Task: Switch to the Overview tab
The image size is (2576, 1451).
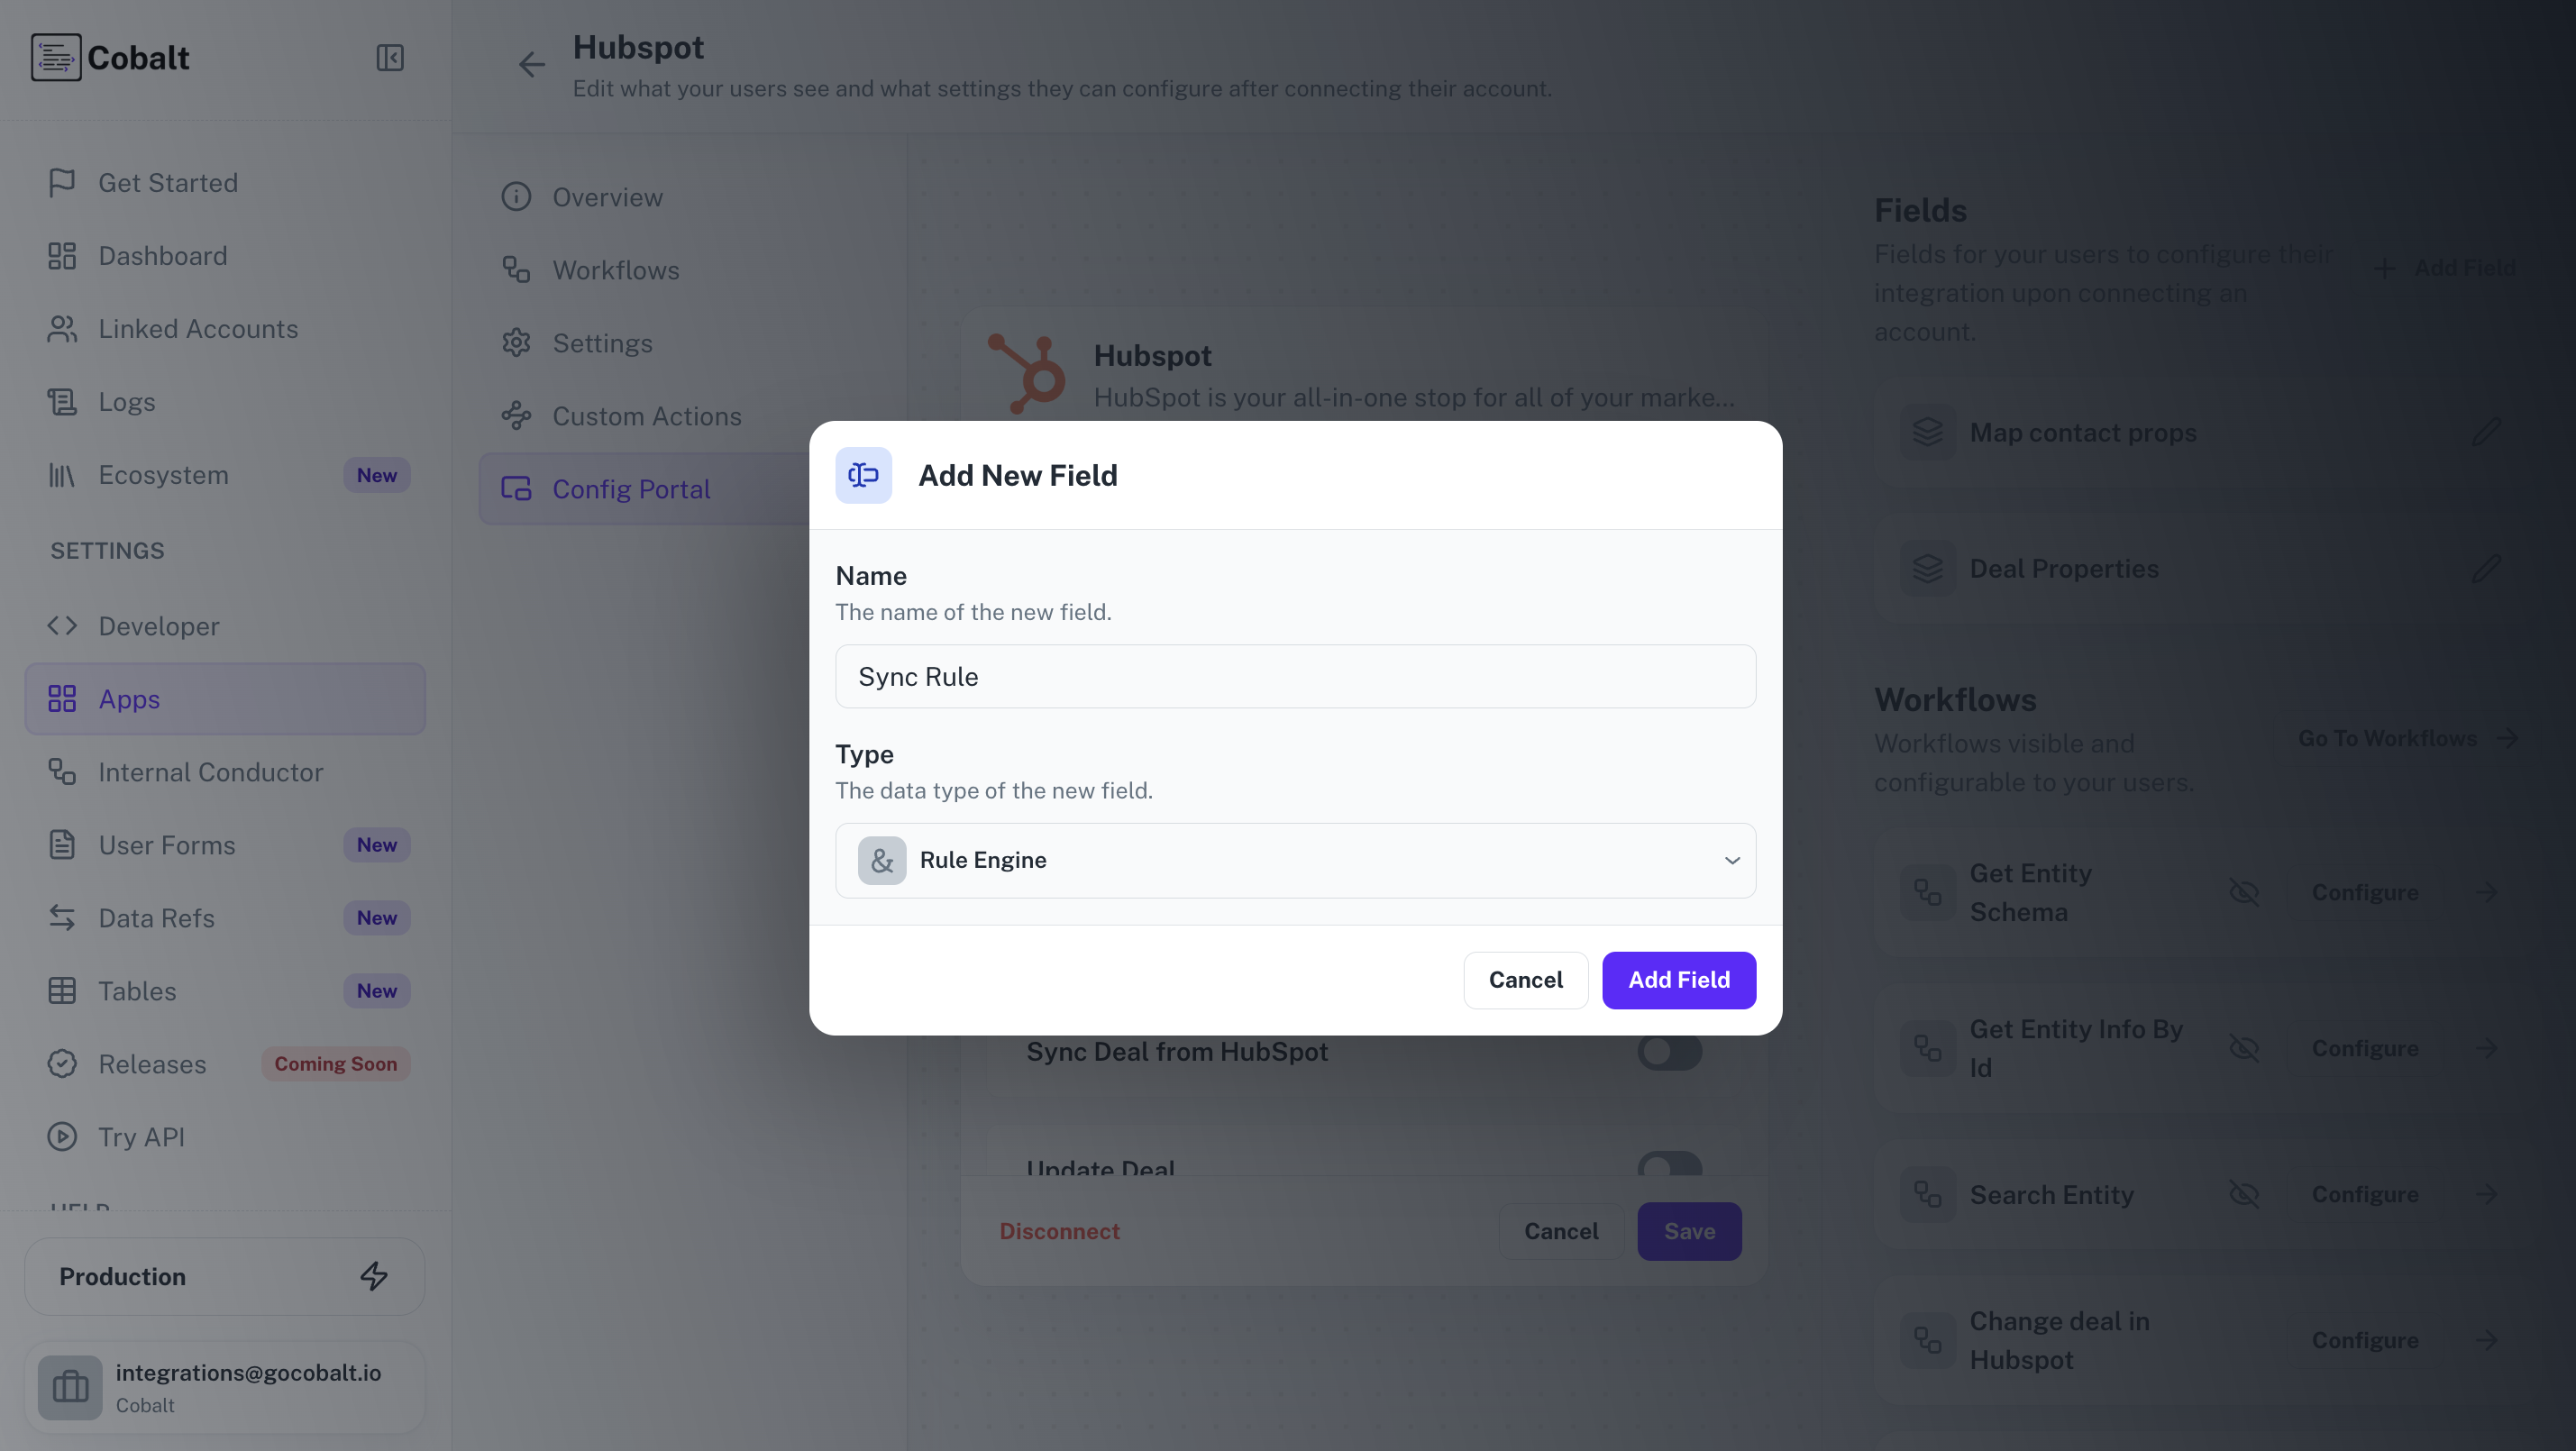Action: (x=607, y=196)
